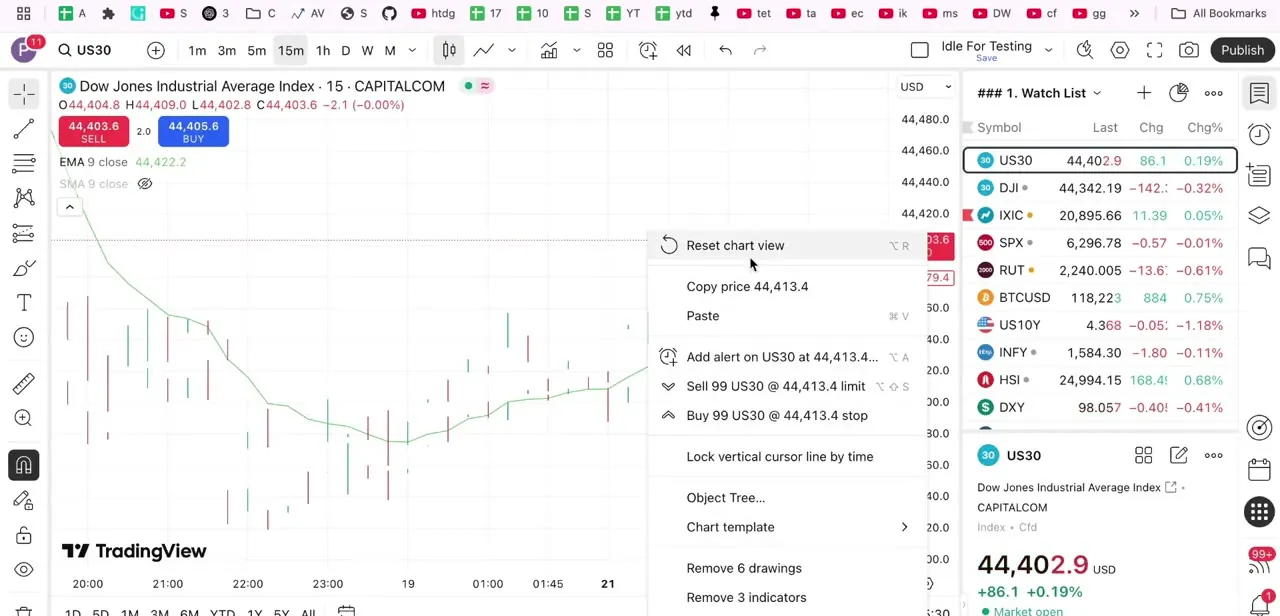This screenshot has width=1280, height=616.
Task: Open the emoji icons tool
Action: click(x=24, y=338)
